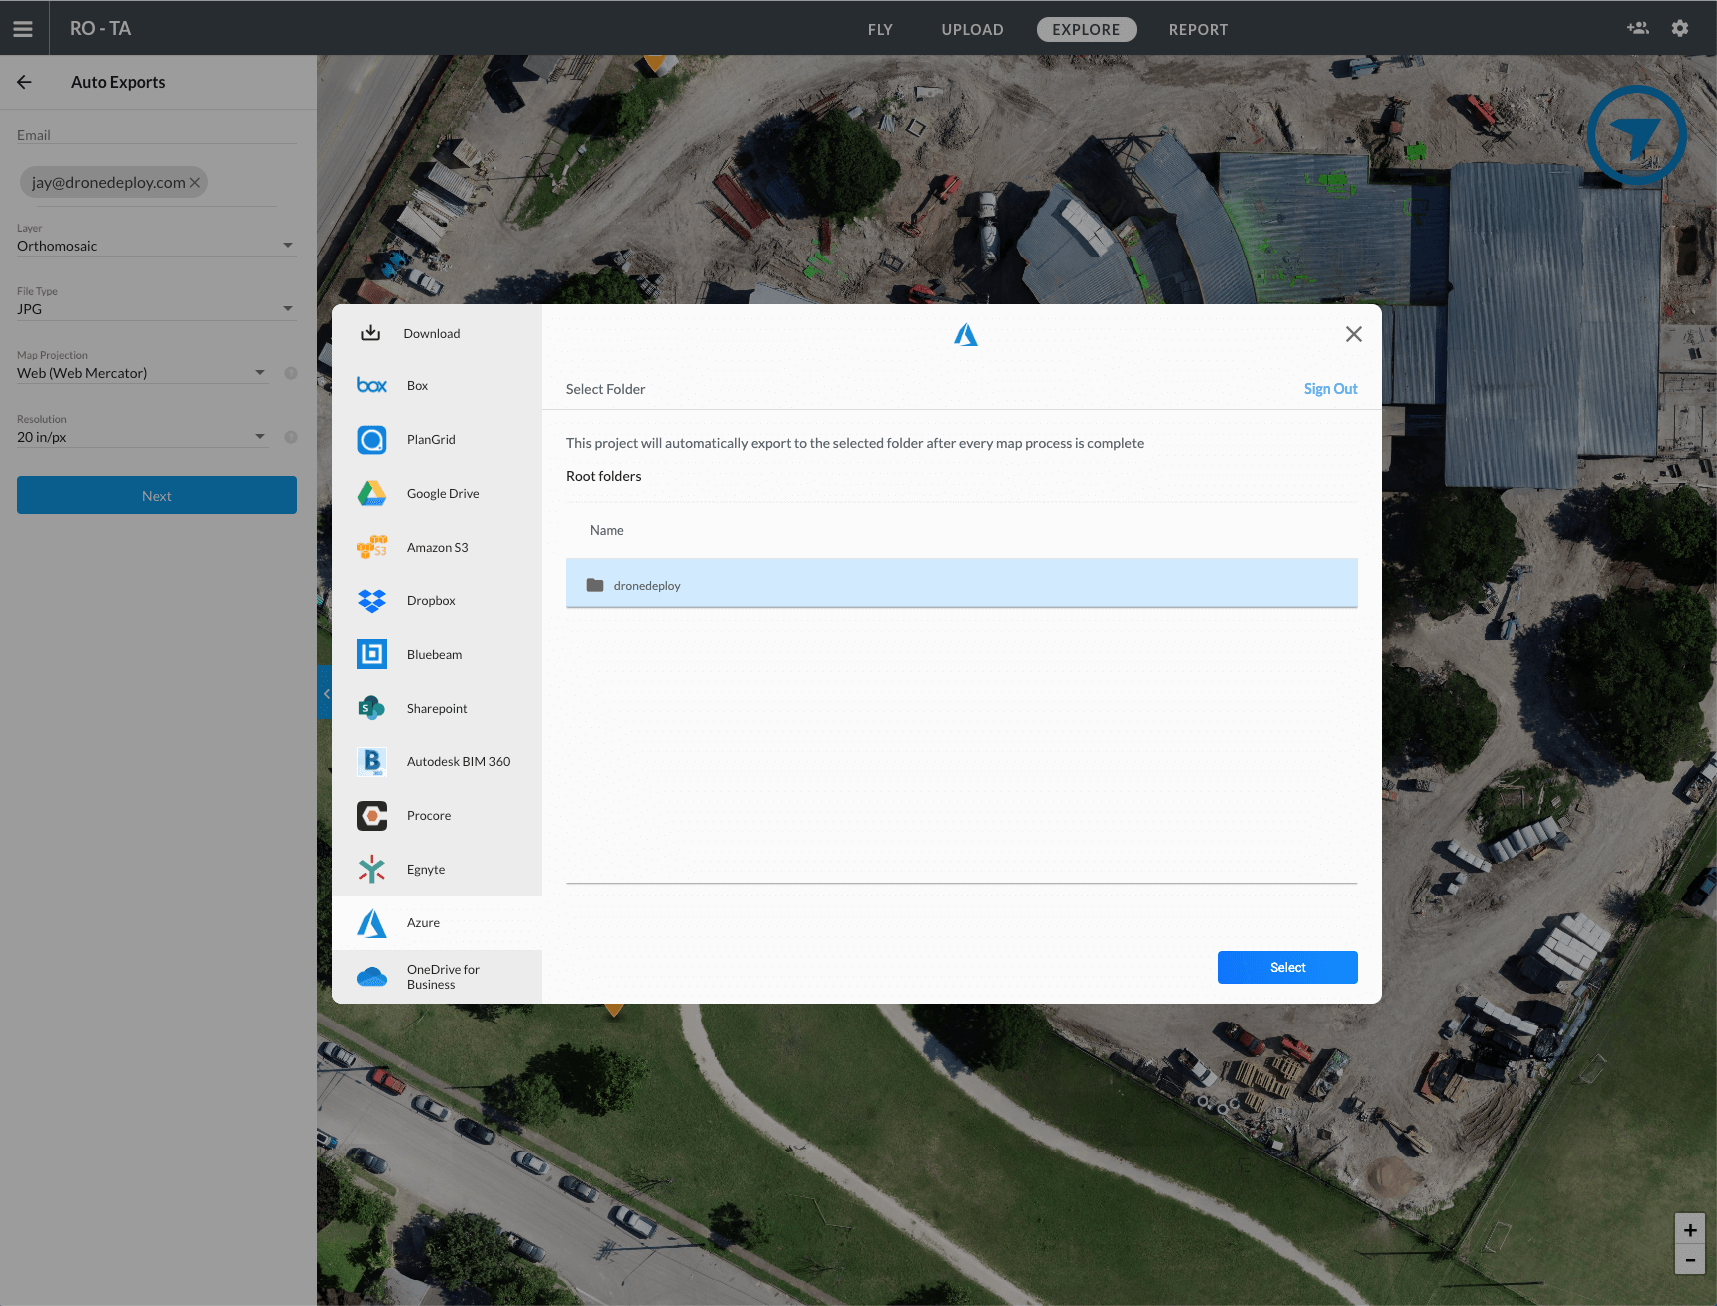Click the Root folders label
This screenshot has width=1717, height=1306.
(x=604, y=476)
